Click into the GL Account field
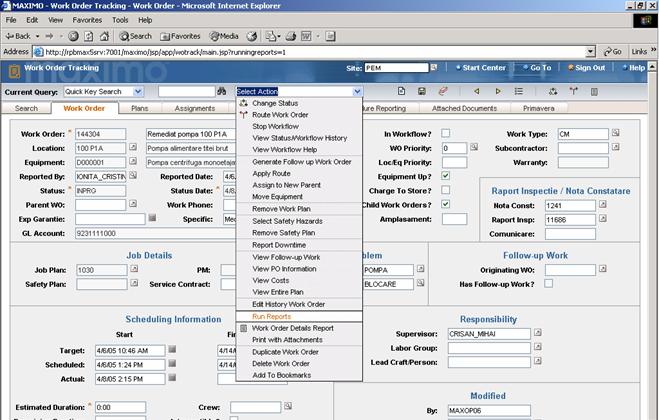Image resolution: width=659 pixels, height=420 pixels. point(155,233)
